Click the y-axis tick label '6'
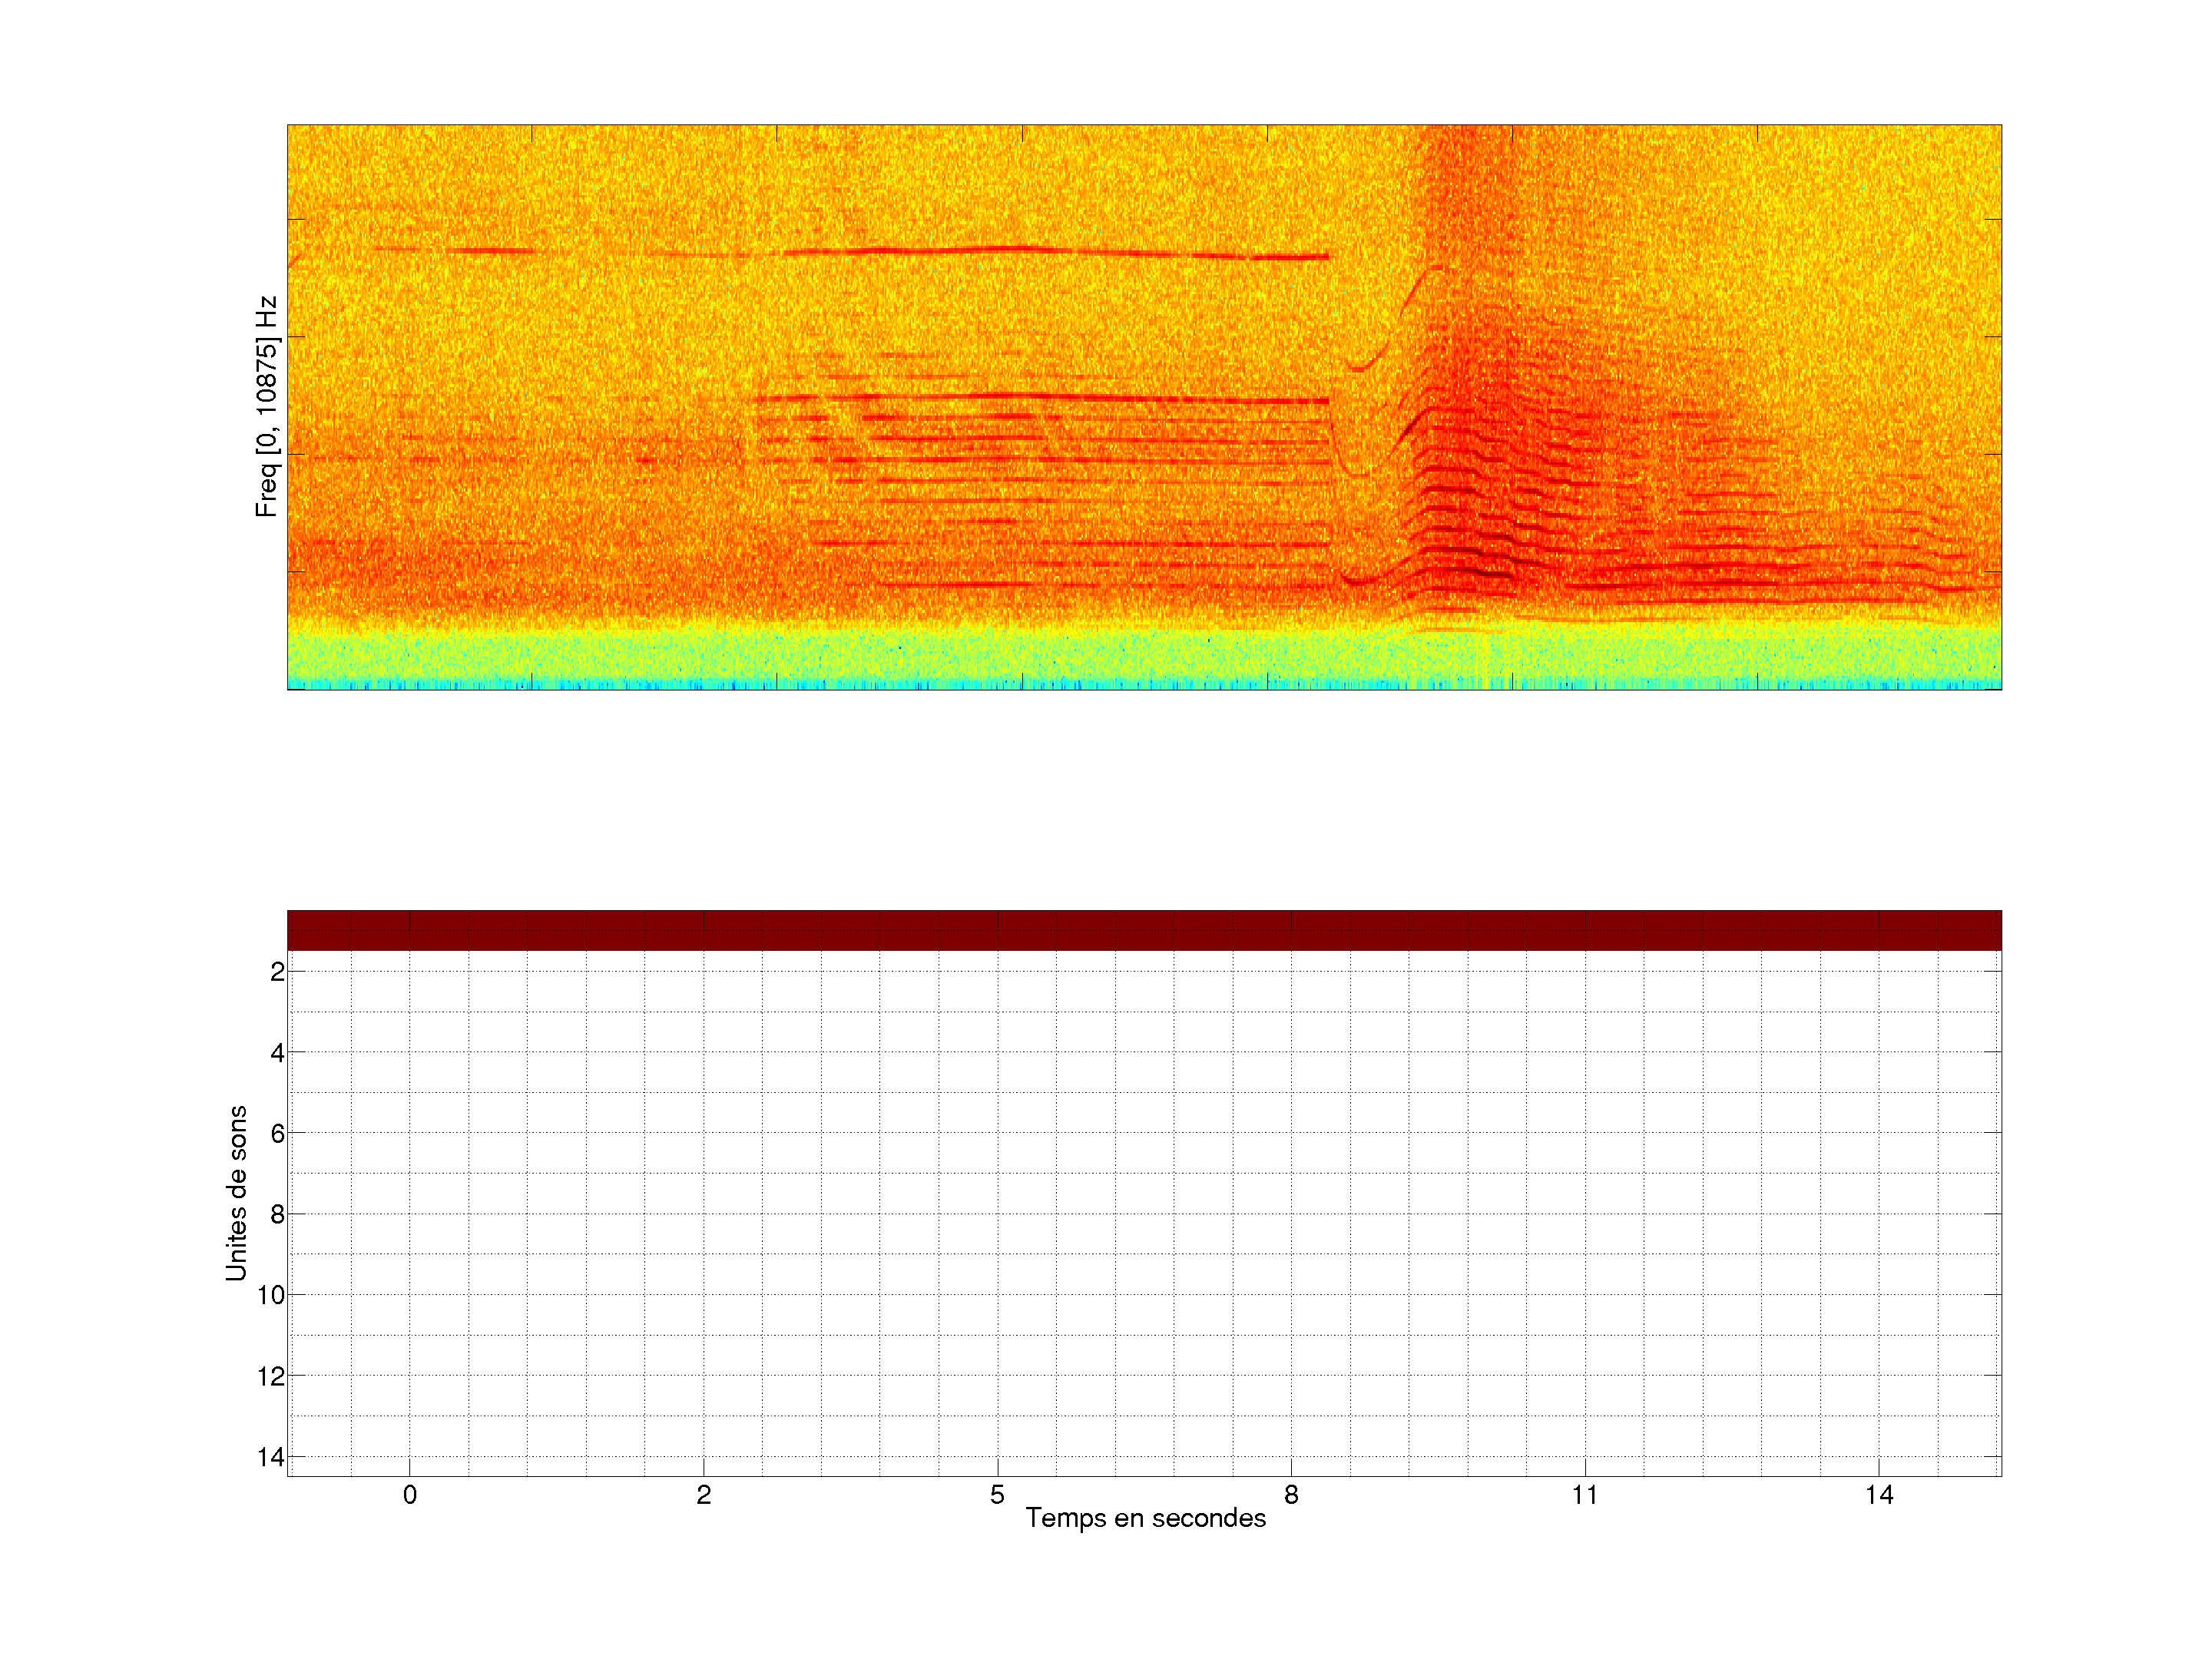This screenshot has height=1659, width=2212. point(277,1134)
